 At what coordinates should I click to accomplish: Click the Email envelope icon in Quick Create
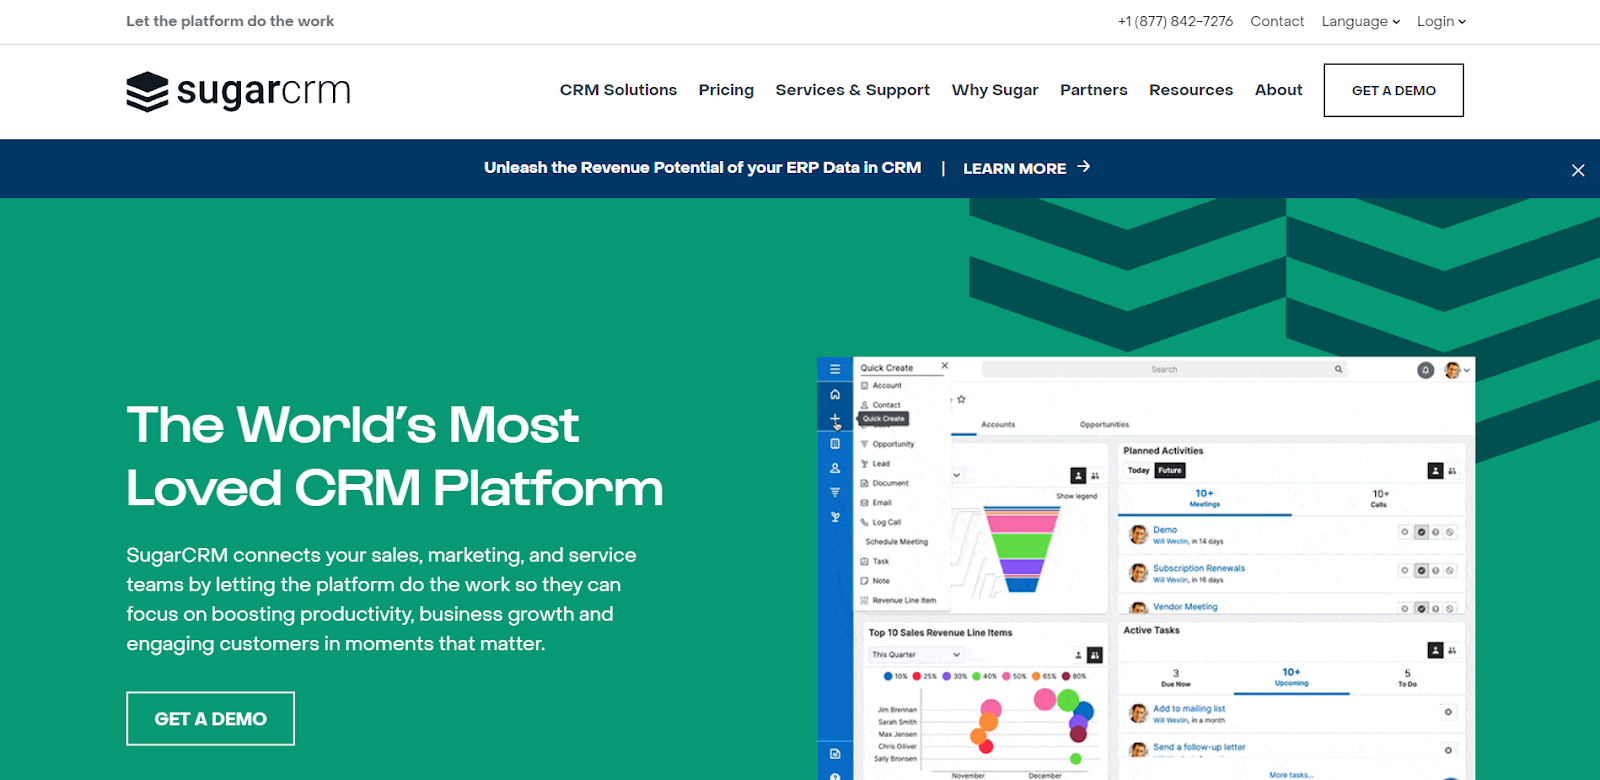click(864, 502)
